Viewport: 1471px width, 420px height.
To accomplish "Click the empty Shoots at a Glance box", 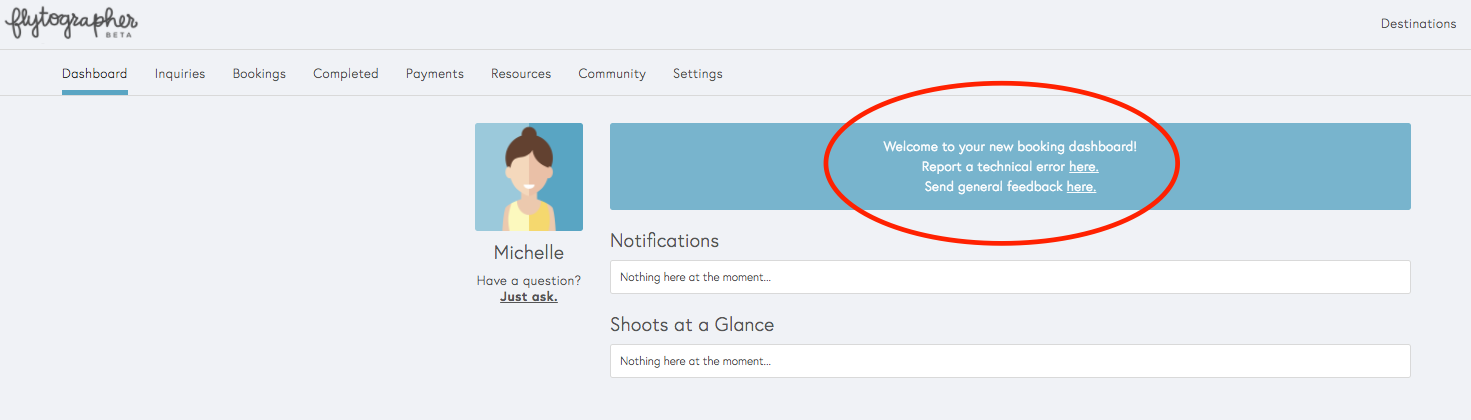I will click(x=1010, y=361).
